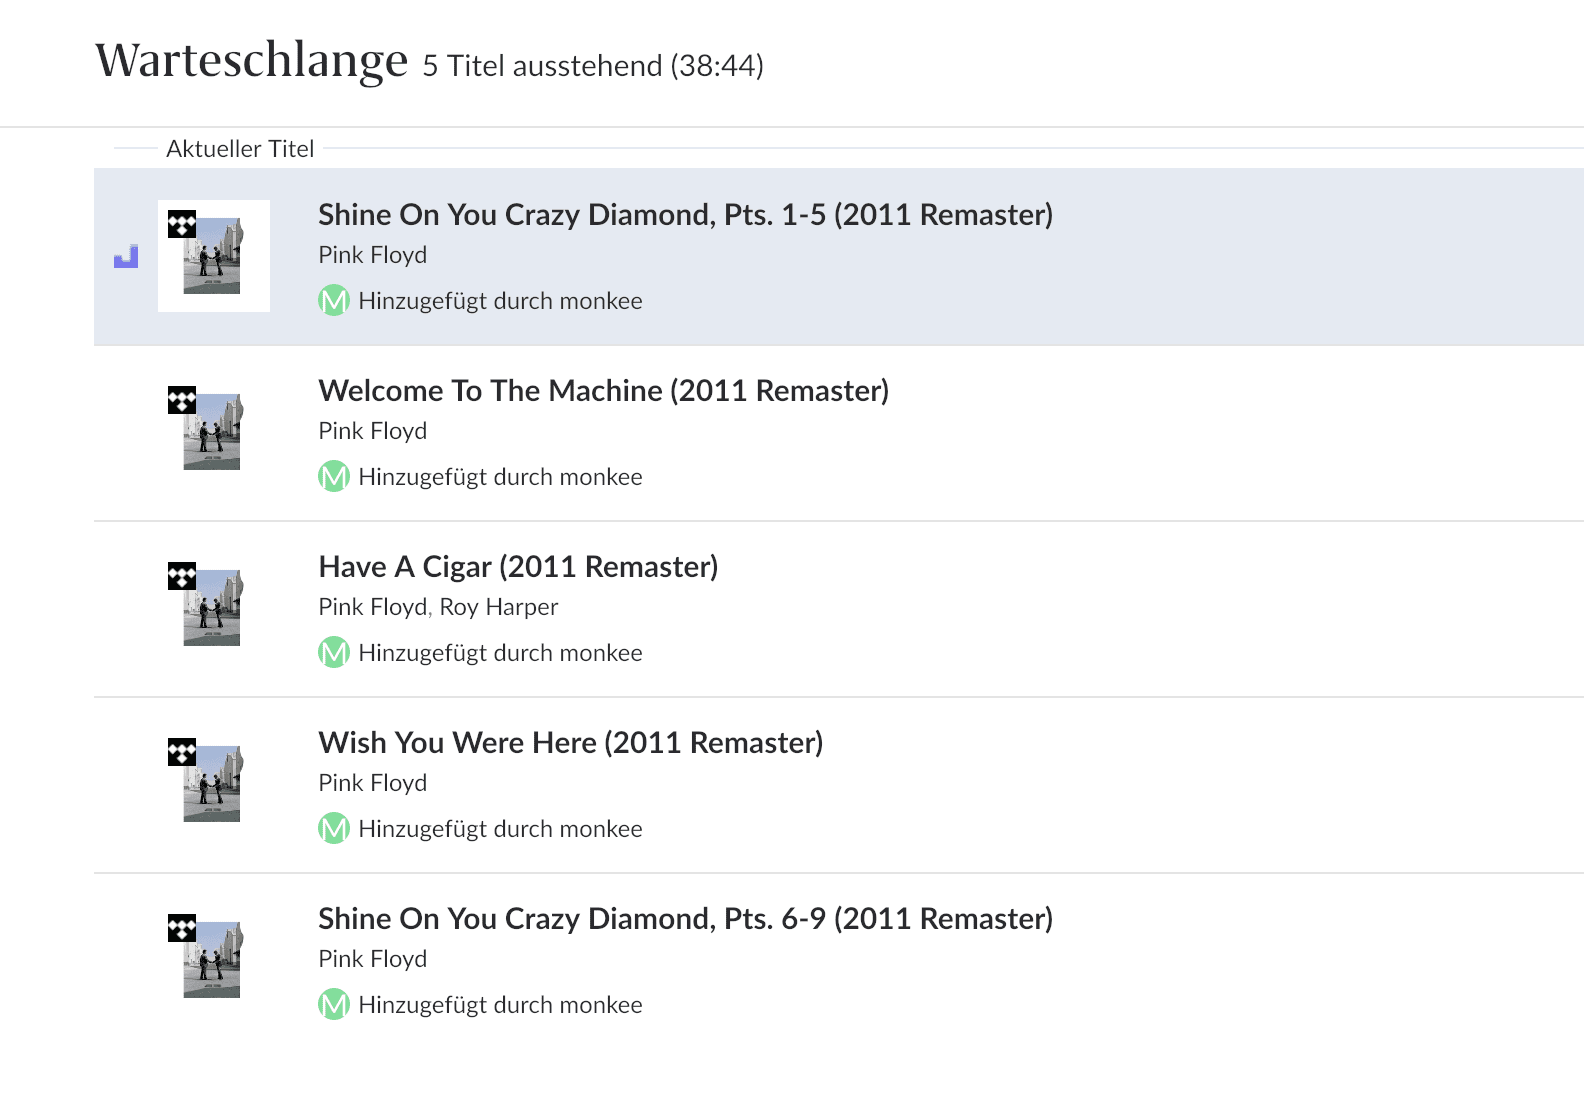Click monkee's avatar under Shine On Pts. 1-5
Image resolution: width=1584 pixels, height=1106 pixels.
pos(333,300)
